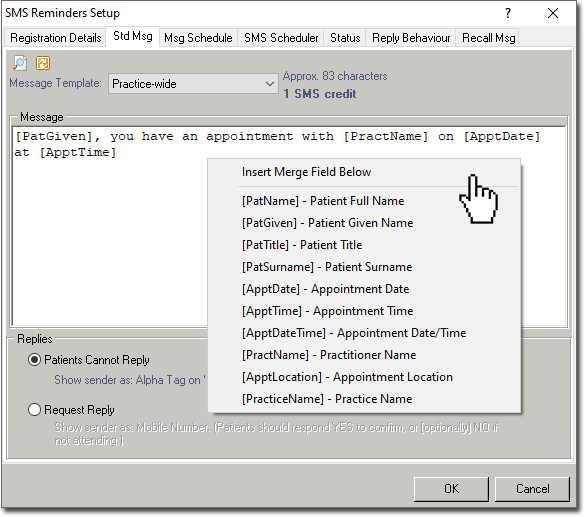Image resolution: width=585 pixels, height=517 pixels.
Task: Go to SMS Scheduler tab
Action: click(281, 38)
